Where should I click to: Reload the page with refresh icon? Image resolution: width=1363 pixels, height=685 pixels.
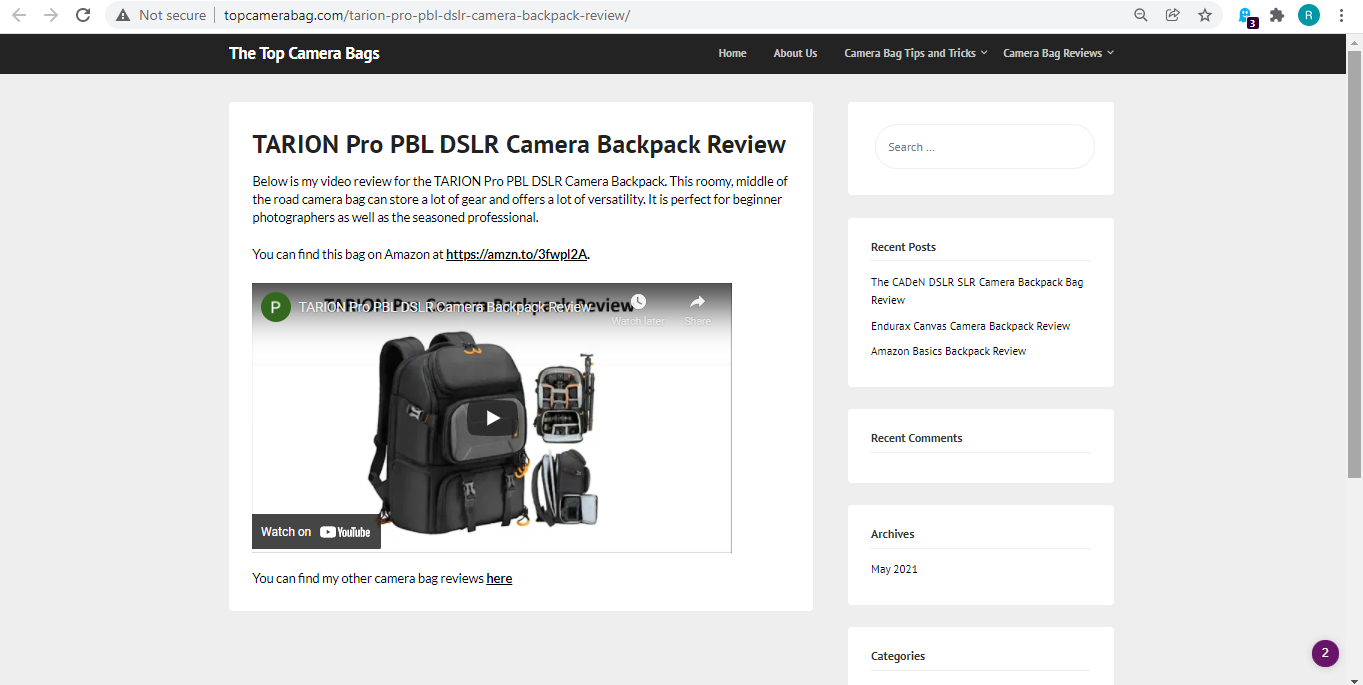tap(83, 15)
